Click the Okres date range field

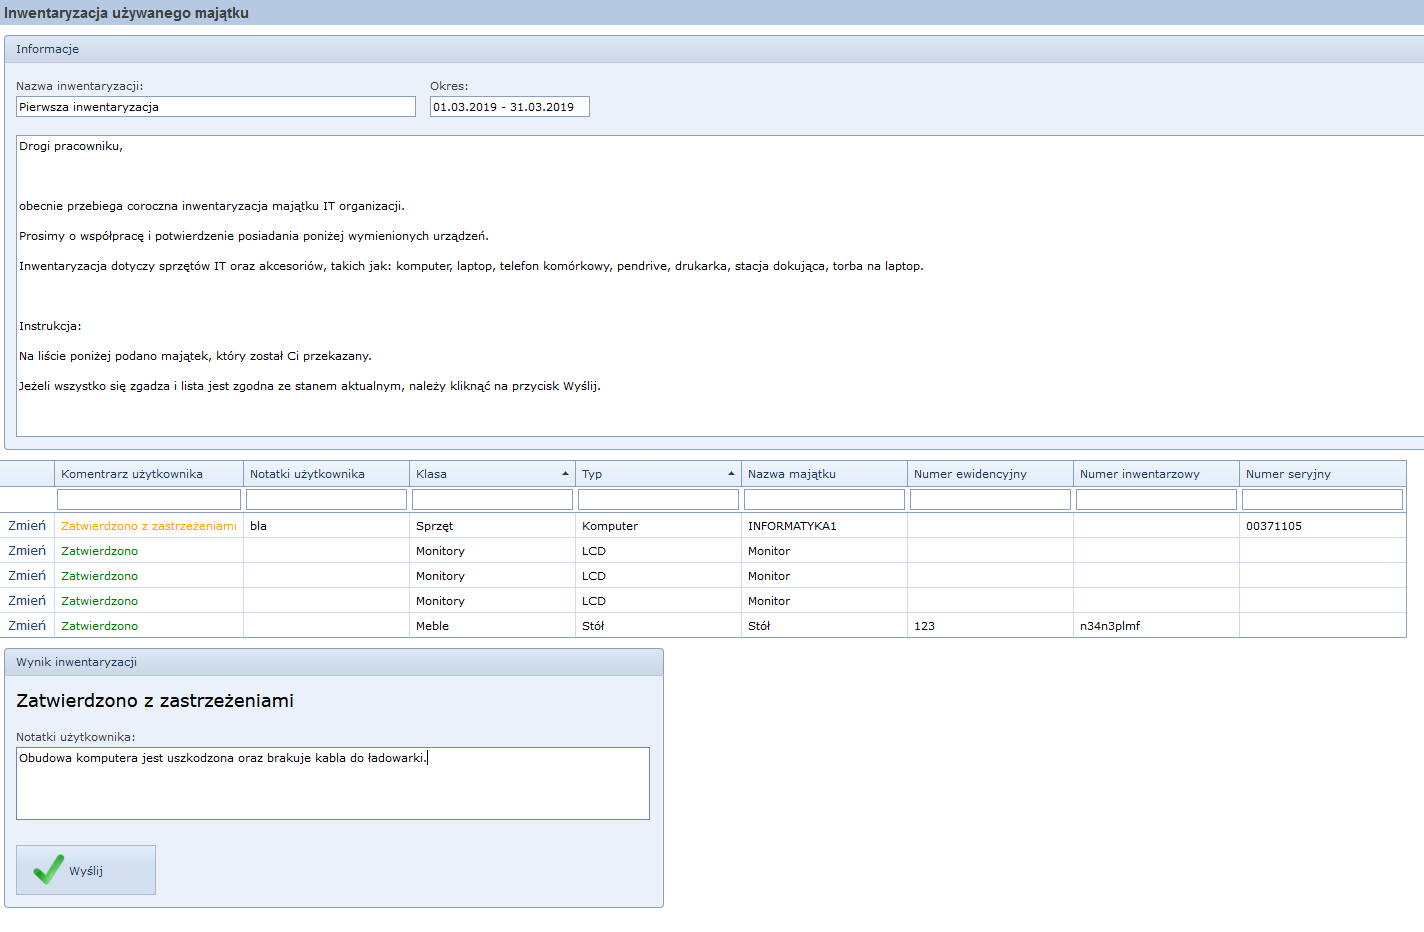510,107
